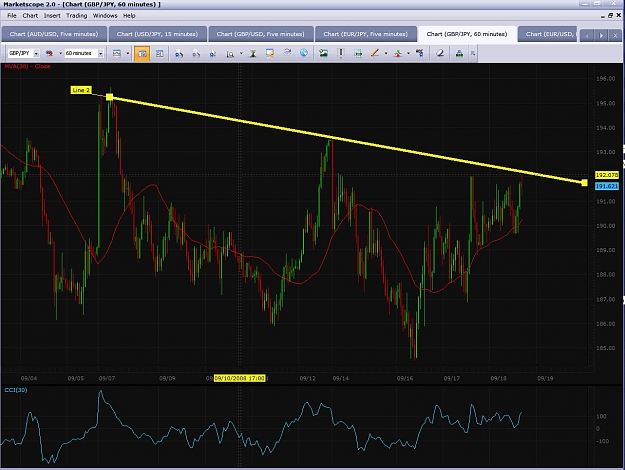Open the Insert menu
625x470 pixels.
click(52, 16)
